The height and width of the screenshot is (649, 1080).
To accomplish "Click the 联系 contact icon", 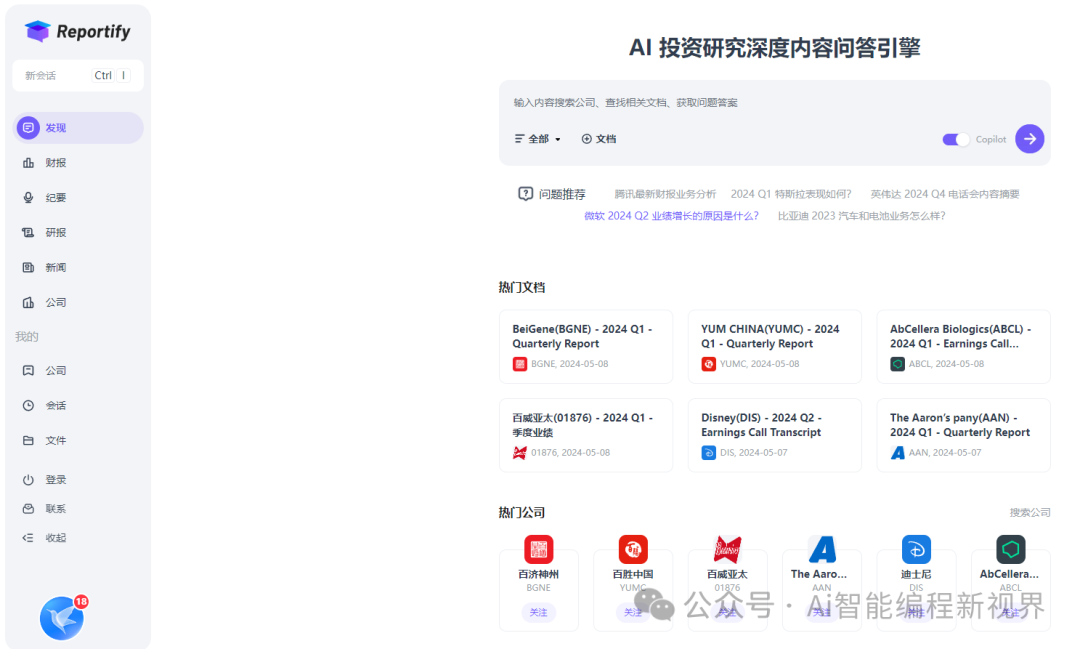I will [28, 508].
